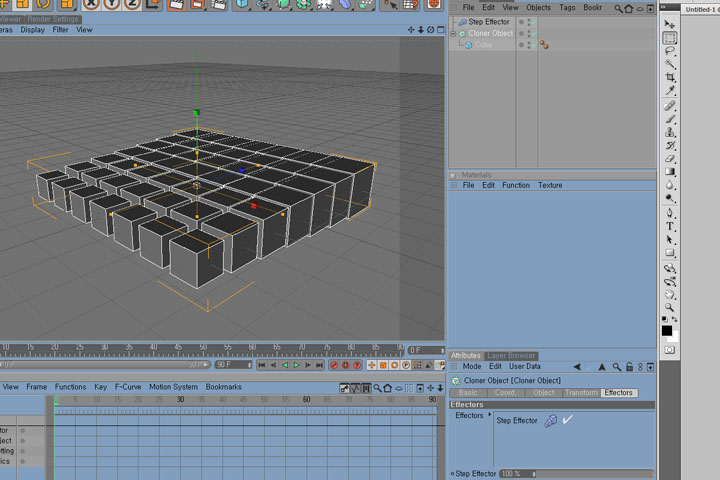Click the render view clapperboard icon
This screenshot has width=720, height=480.
(x=177, y=4)
